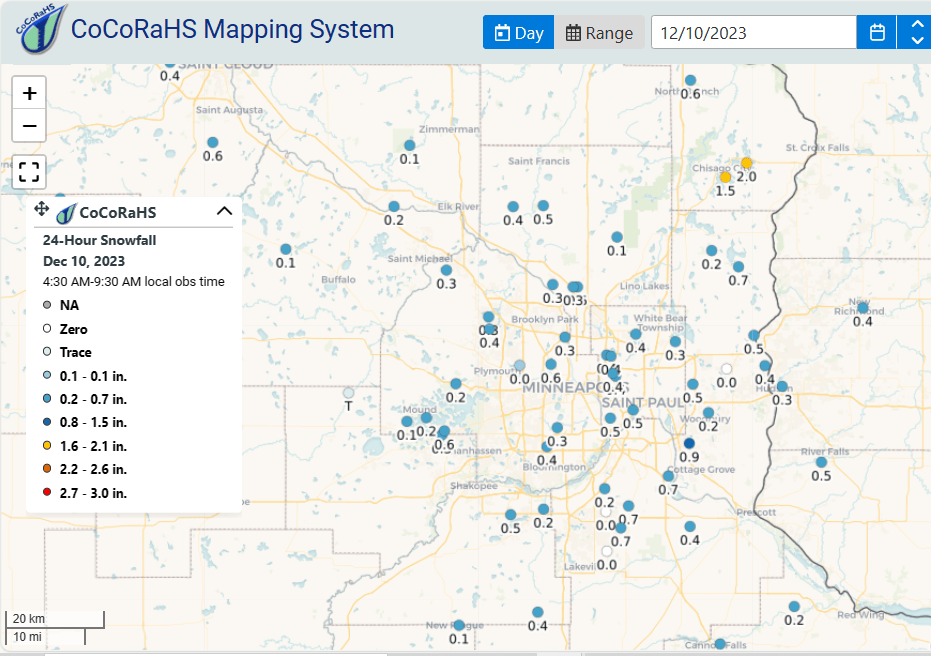Switch to Range date mode
The height and width of the screenshot is (656, 931).
[599, 33]
